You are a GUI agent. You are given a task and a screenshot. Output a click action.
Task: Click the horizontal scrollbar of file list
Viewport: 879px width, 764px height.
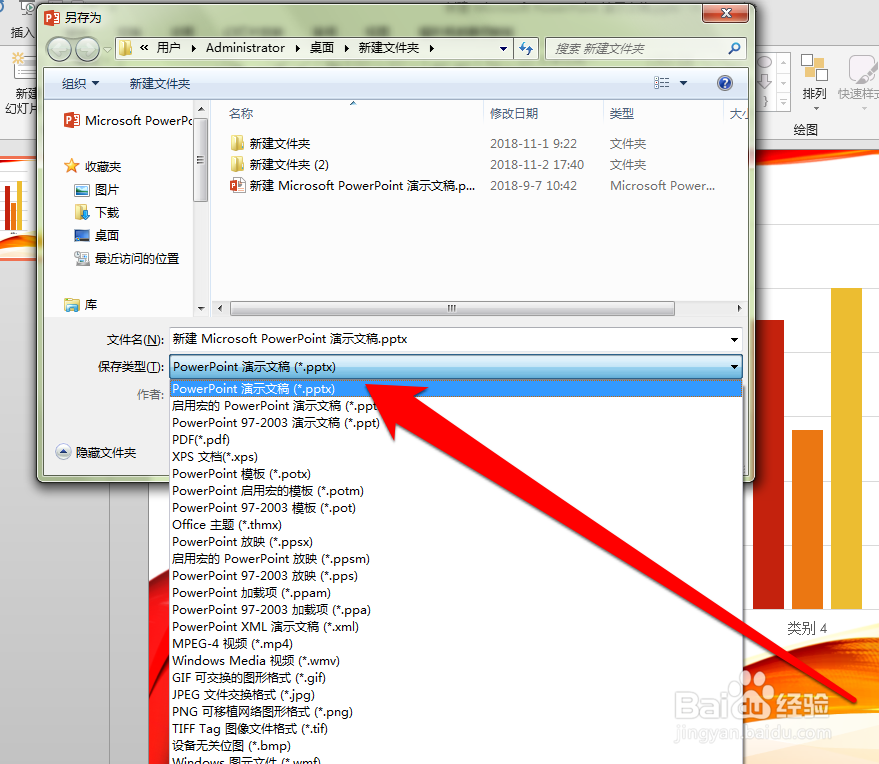tap(452, 308)
